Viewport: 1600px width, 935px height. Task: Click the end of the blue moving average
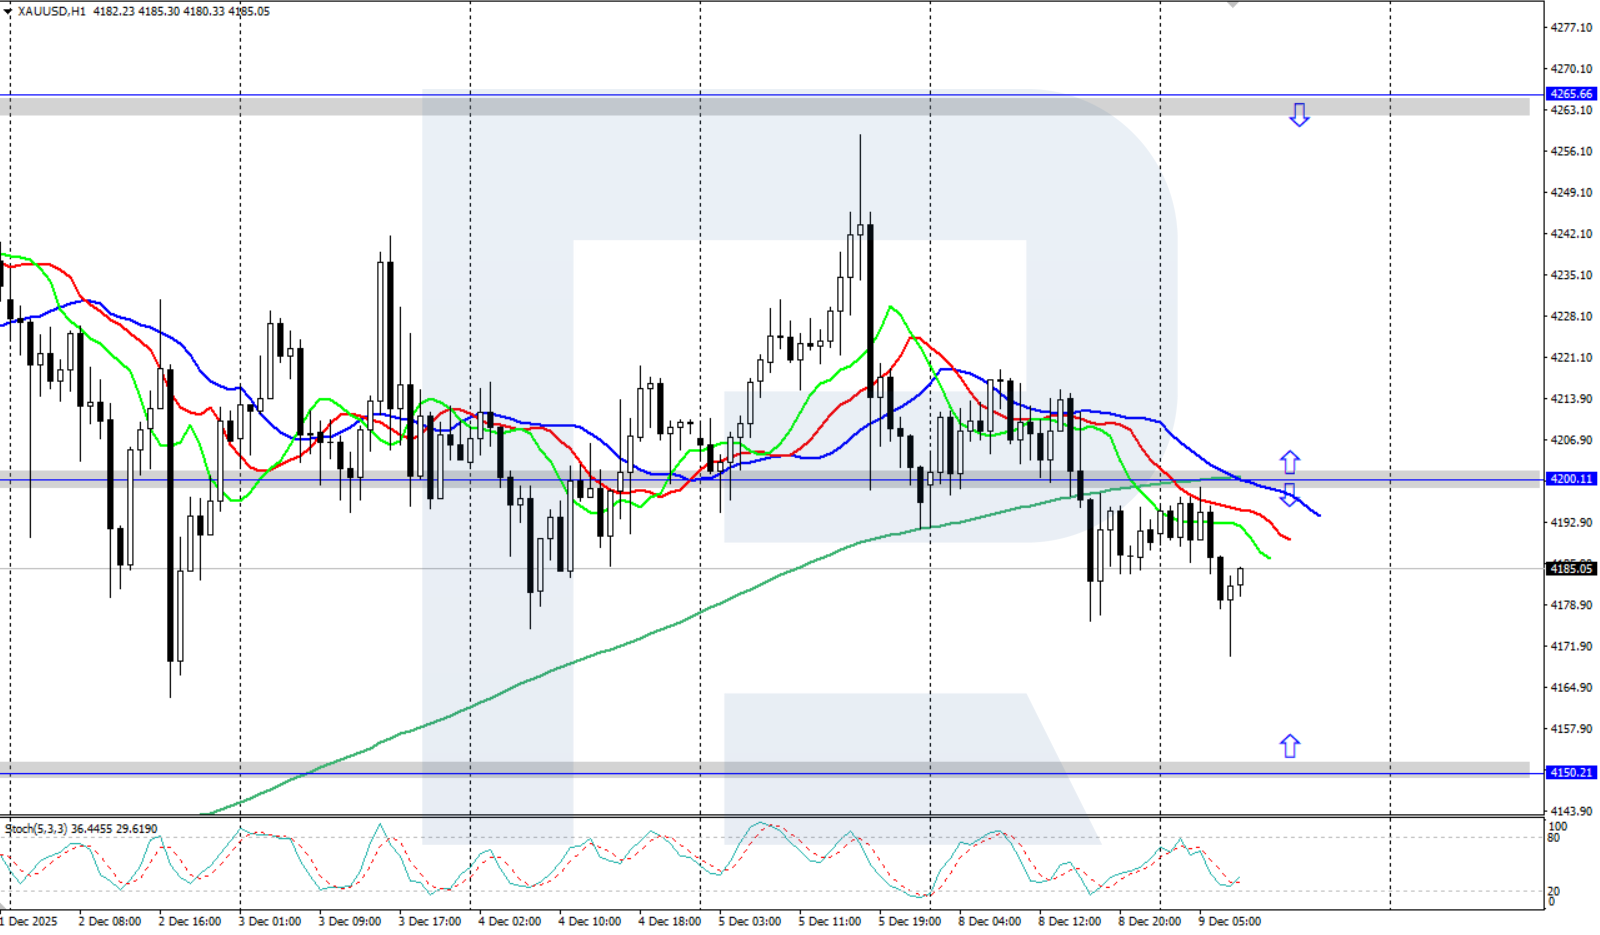1319,515
